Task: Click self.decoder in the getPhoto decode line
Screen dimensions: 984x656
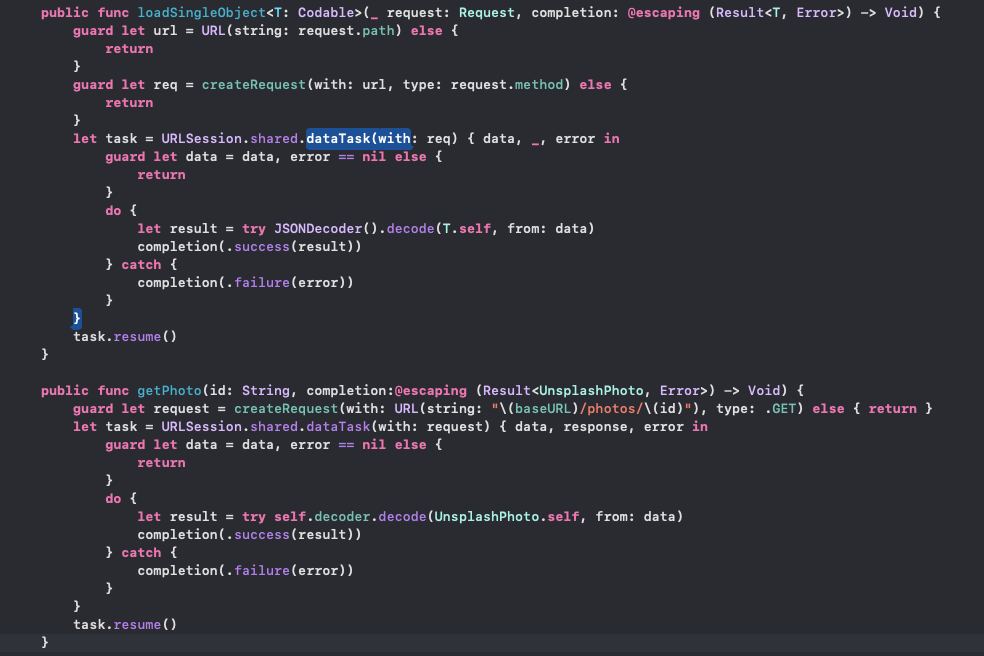Action: click(x=322, y=517)
